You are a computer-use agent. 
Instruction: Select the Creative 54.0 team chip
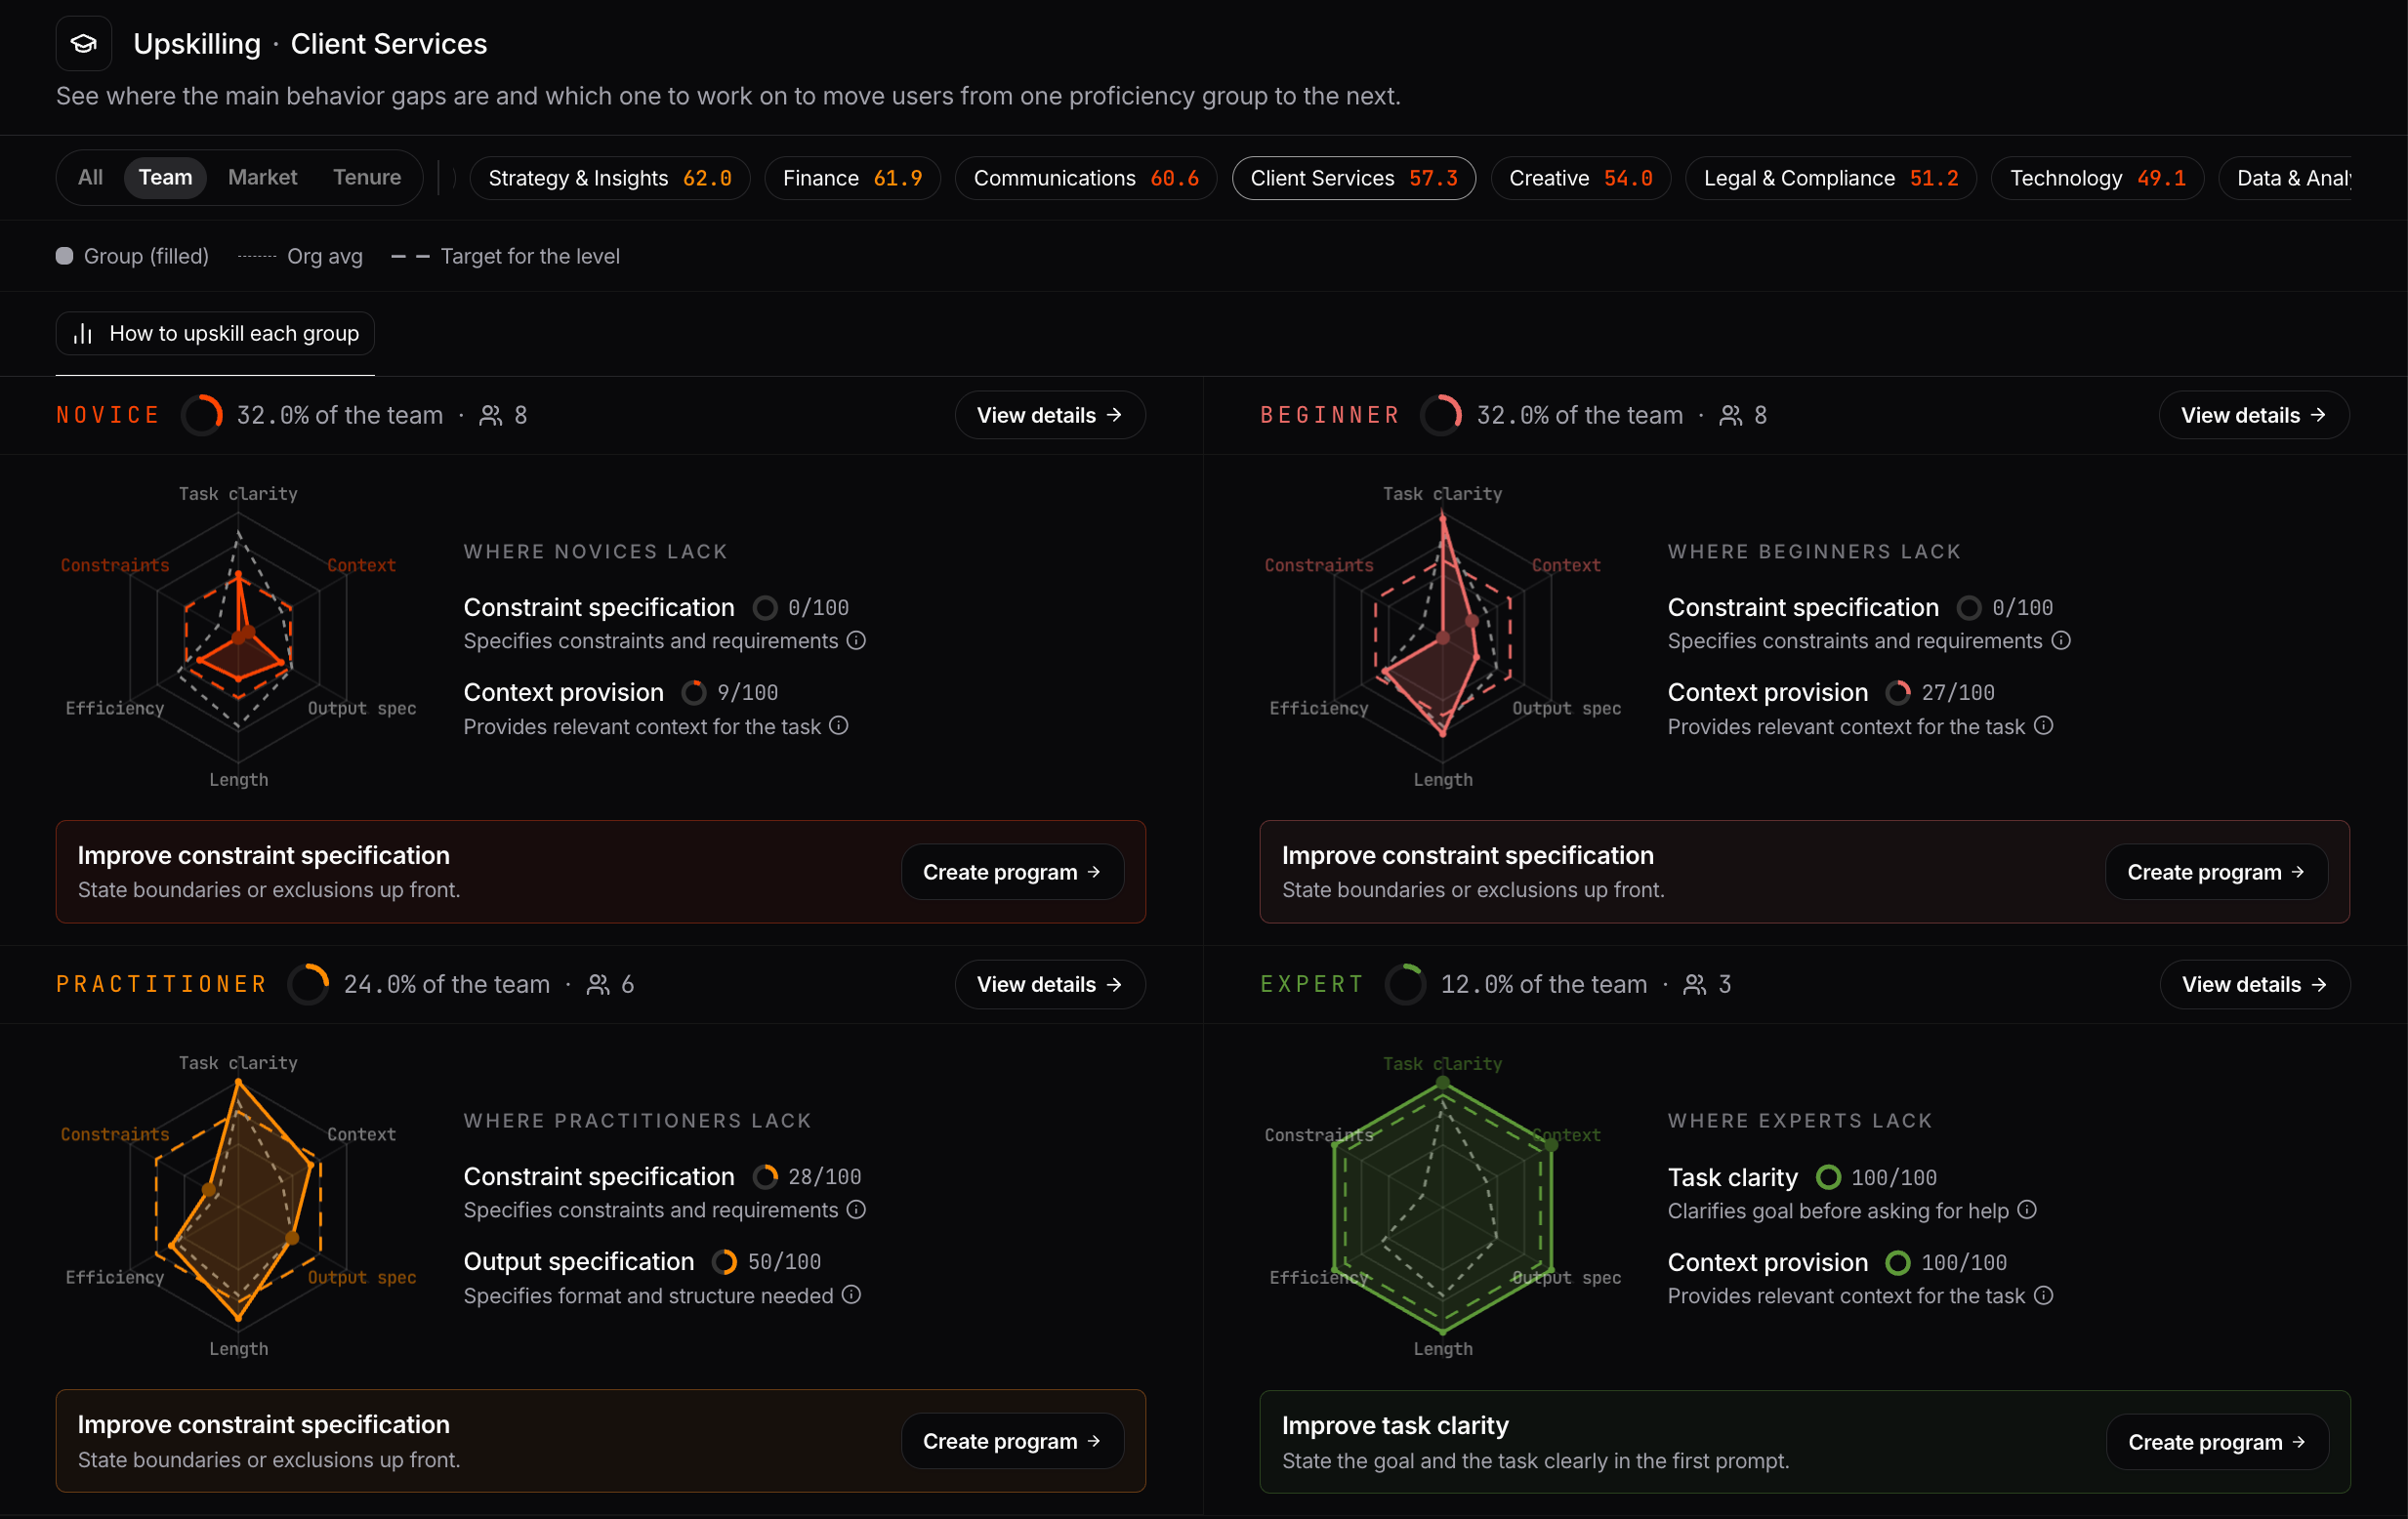click(x=1581, y=178)
